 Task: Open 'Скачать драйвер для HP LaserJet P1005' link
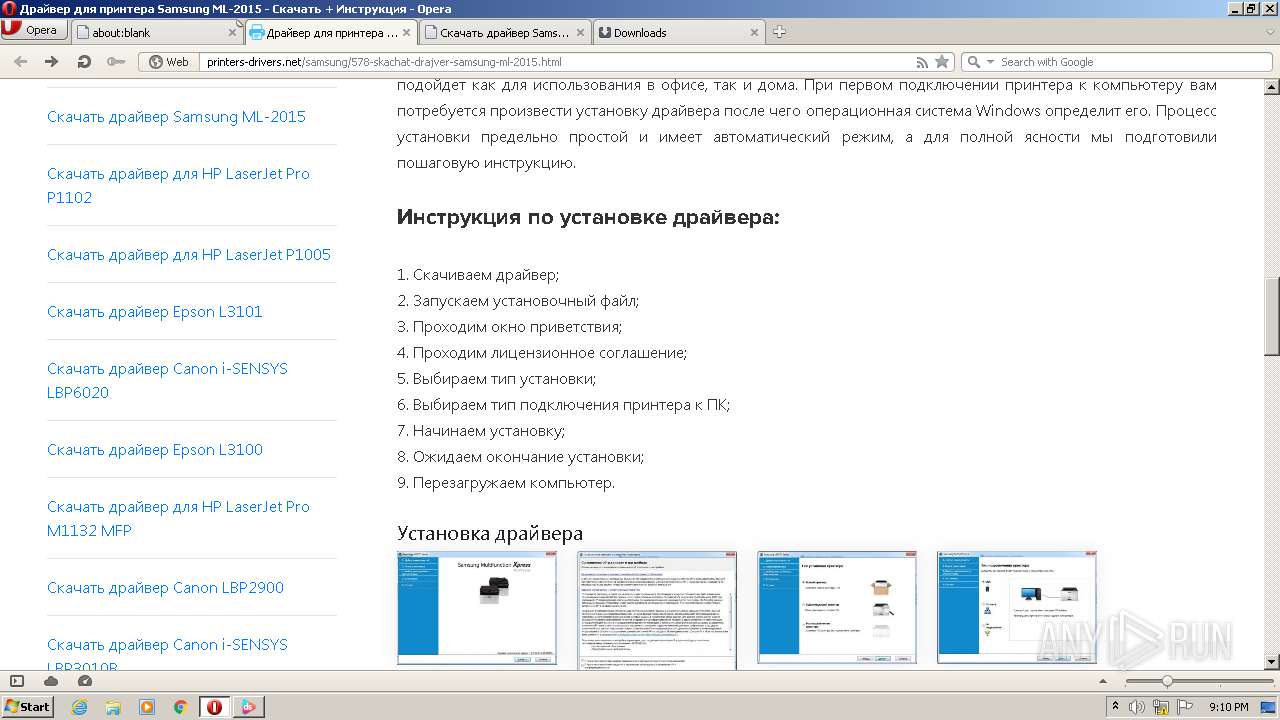coord(189,255)
